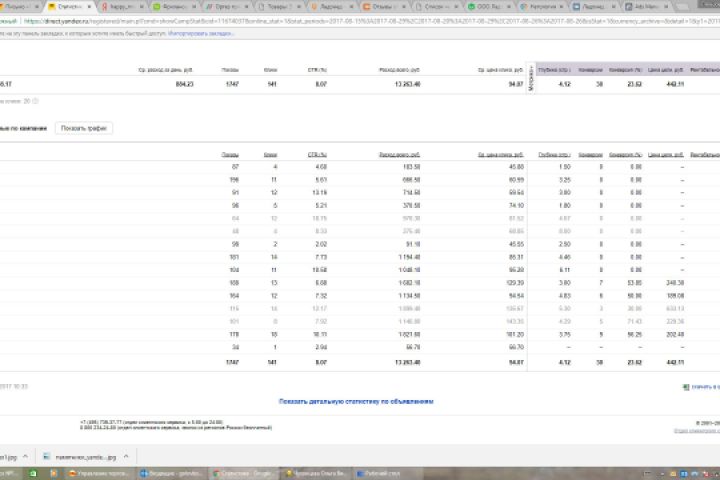
Task: Click the goal price cell 348.30
Action: 675,283
